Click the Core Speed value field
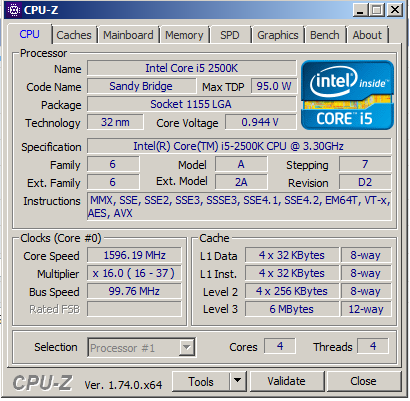 (134, 255)
